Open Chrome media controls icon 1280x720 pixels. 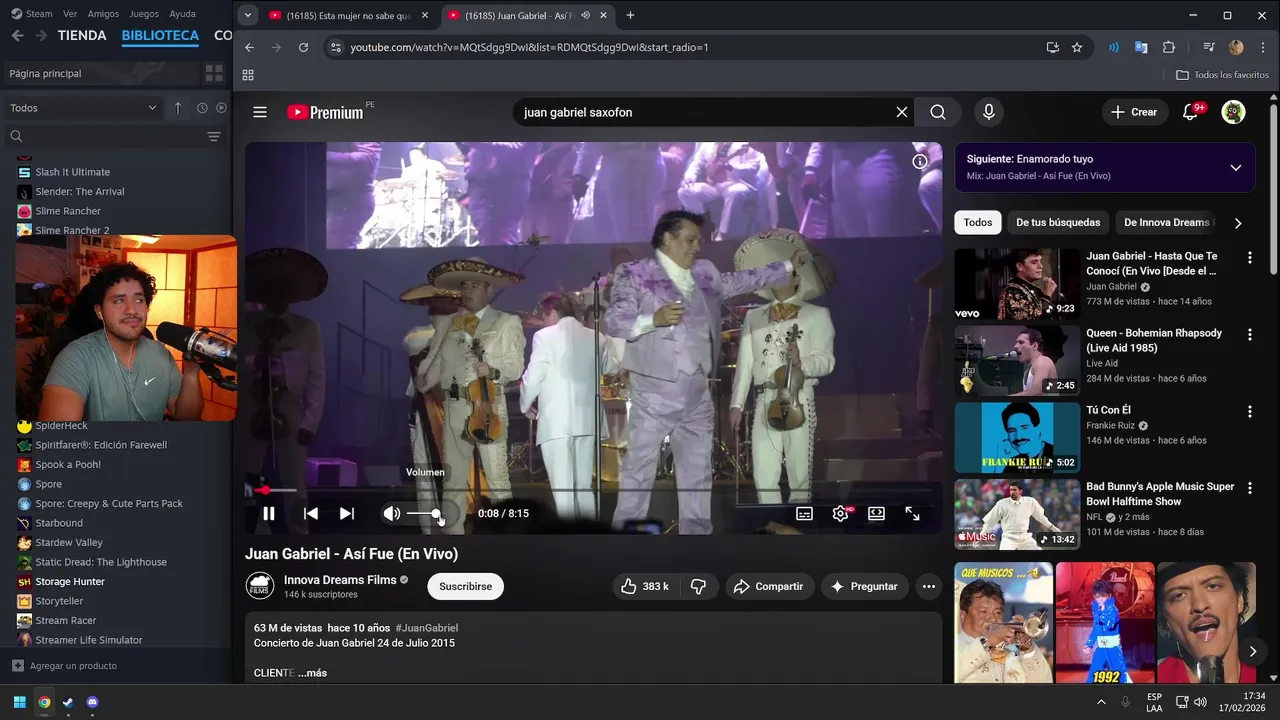(1209, 47)
